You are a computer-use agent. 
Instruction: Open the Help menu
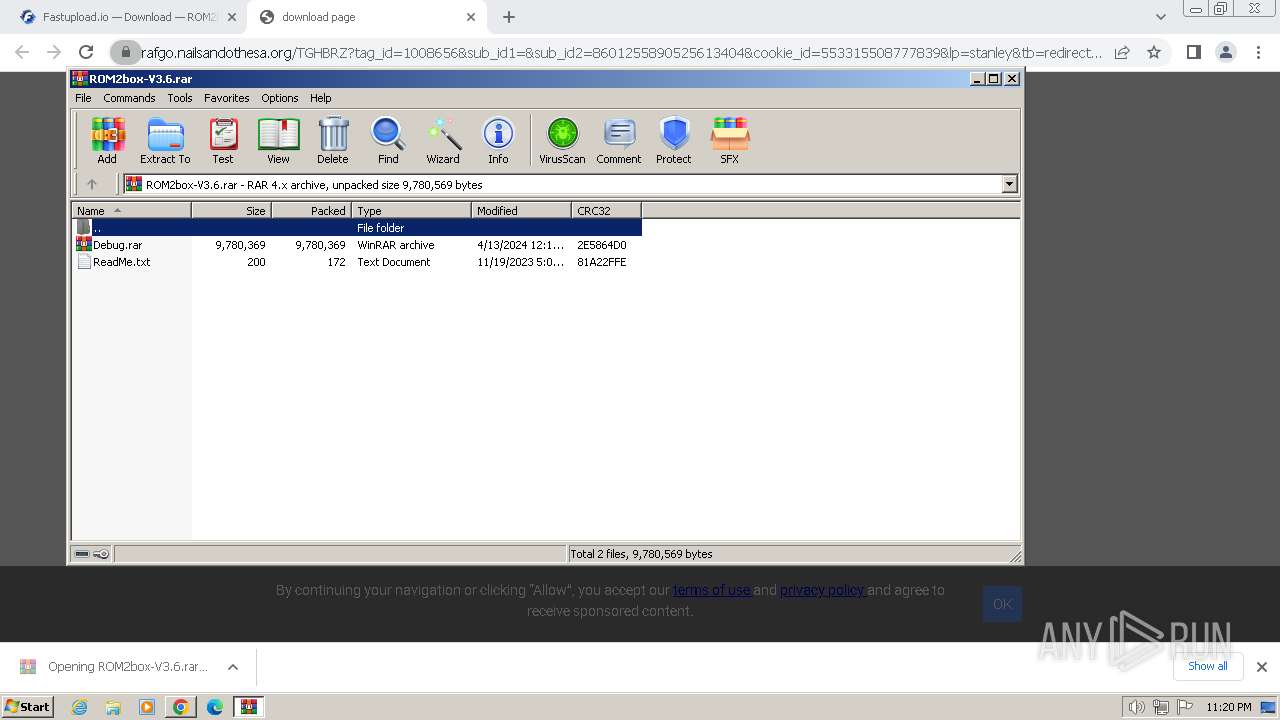point(321,98)
